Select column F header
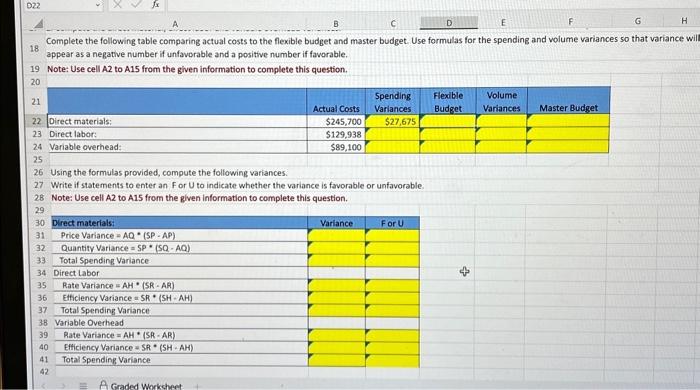The height and width of the screenshot is (390, 700). tap(570, 21)
